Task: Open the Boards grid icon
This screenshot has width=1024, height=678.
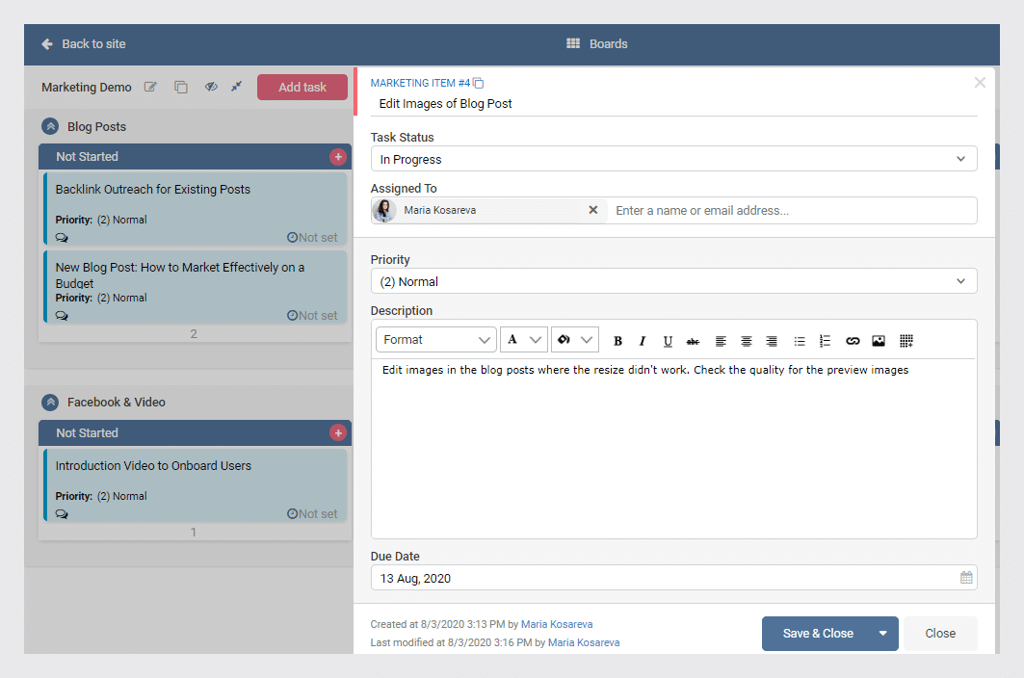Action: [573, 44]
